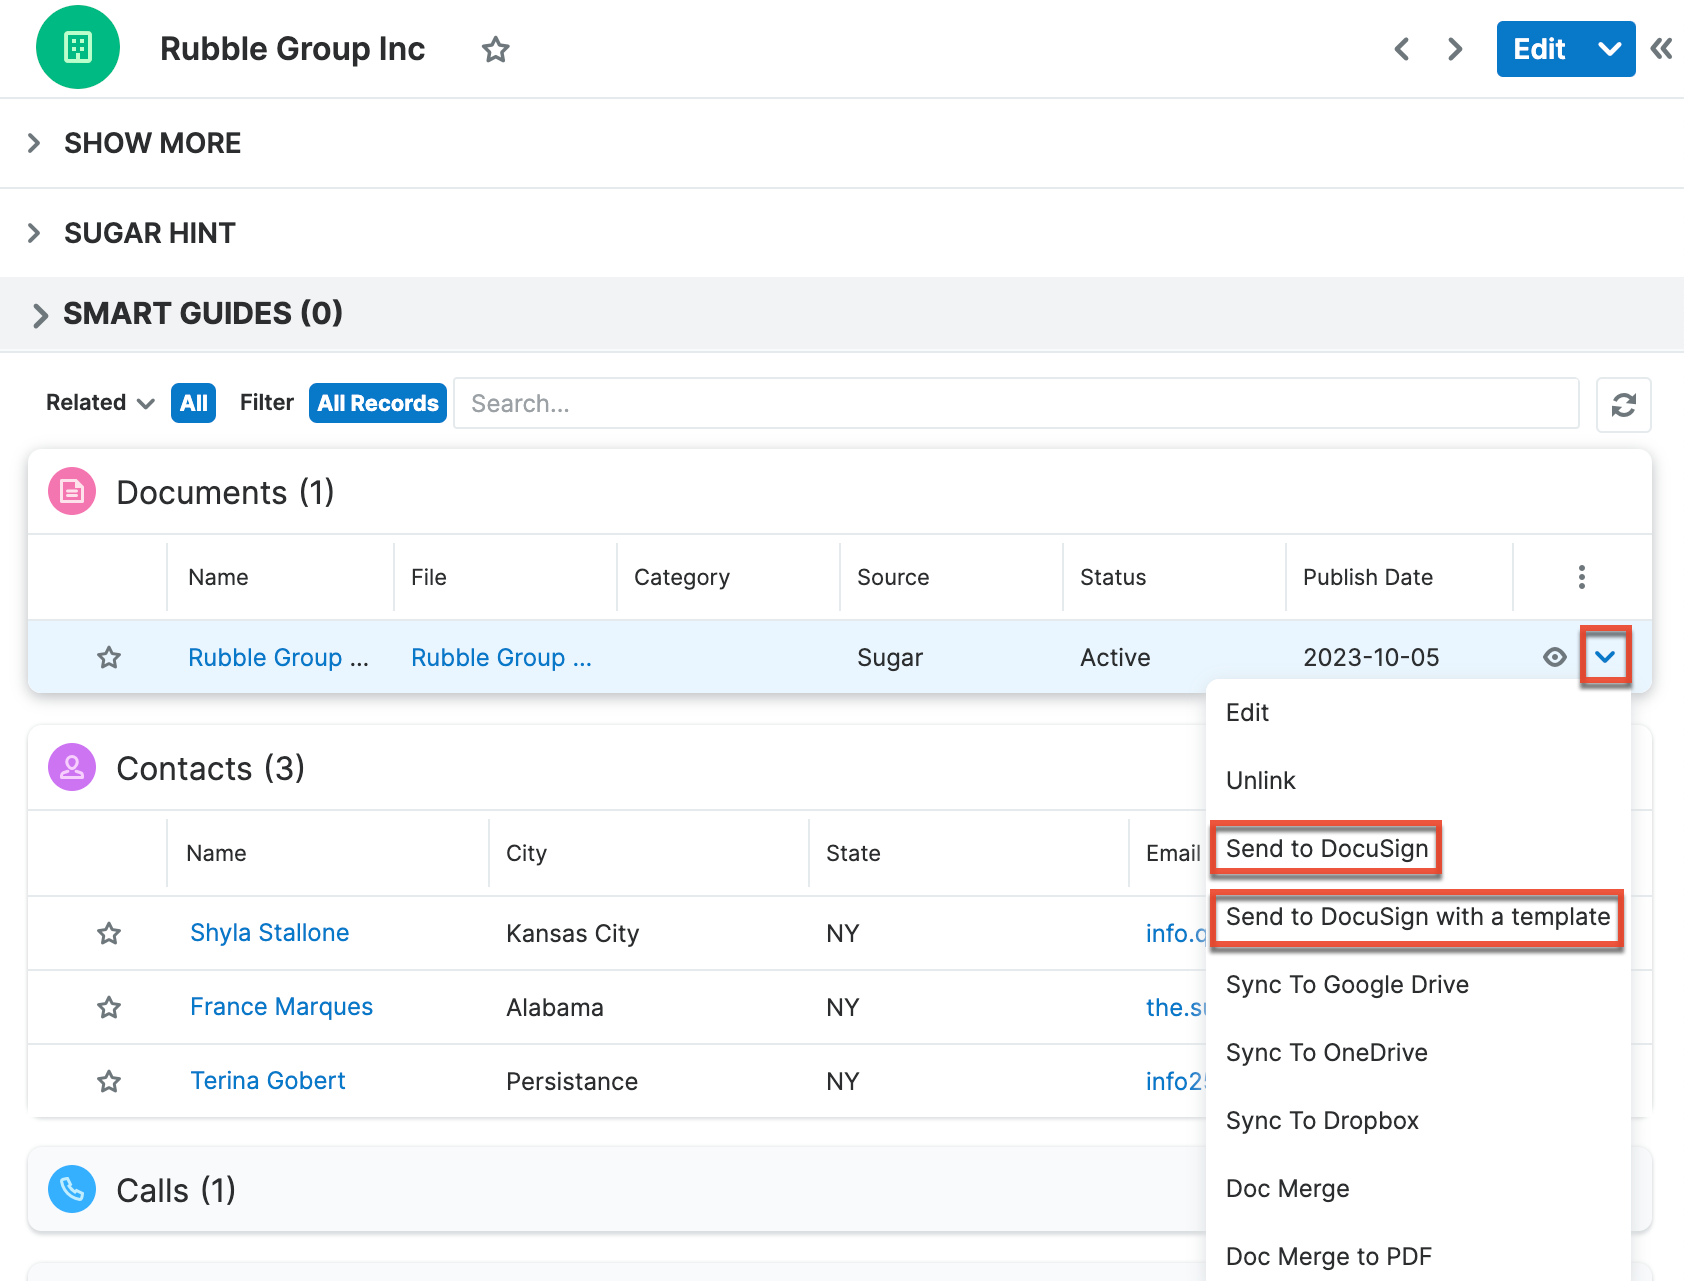Toggle favorite star for Shyla Stallone
Image resolution: width=1684 pixels, height=1281 pixels.
click(109, 933)
